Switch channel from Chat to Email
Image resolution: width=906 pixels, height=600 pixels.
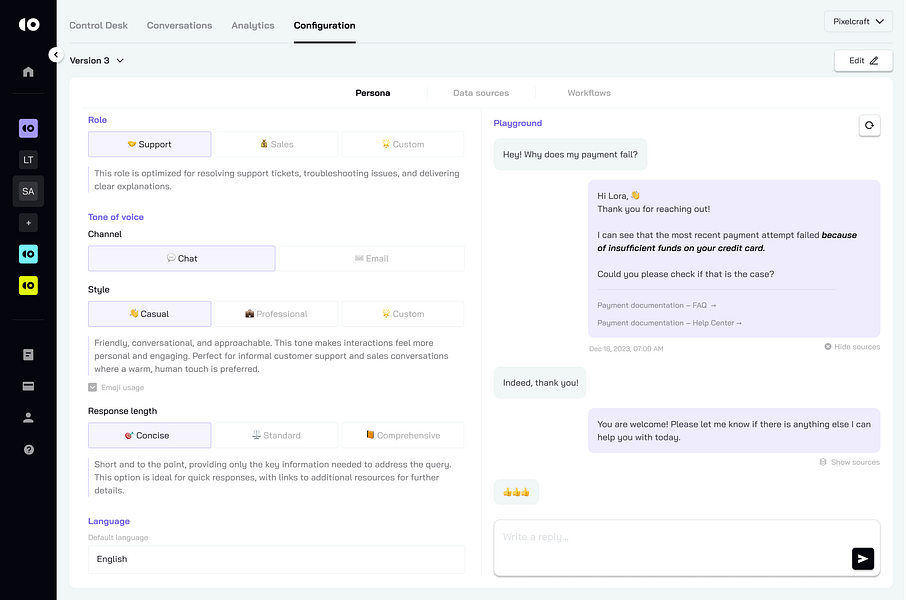(371, 258)
